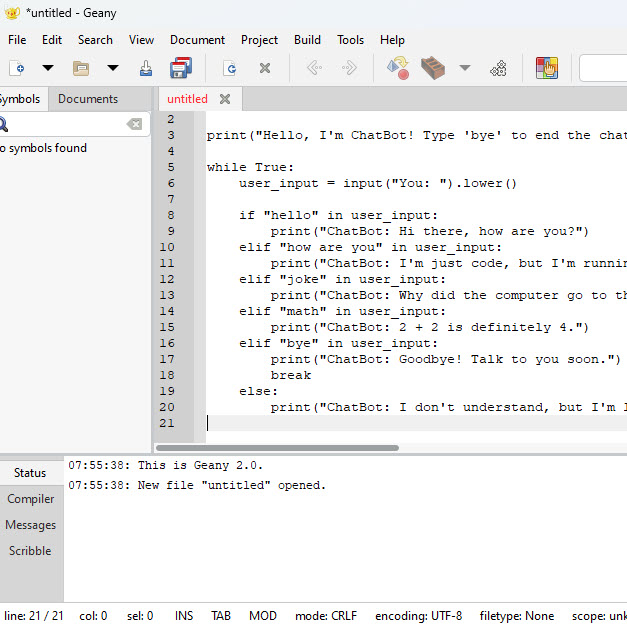Click the Open file folder icon
This screenshot has height=627, width=627.
81,68
